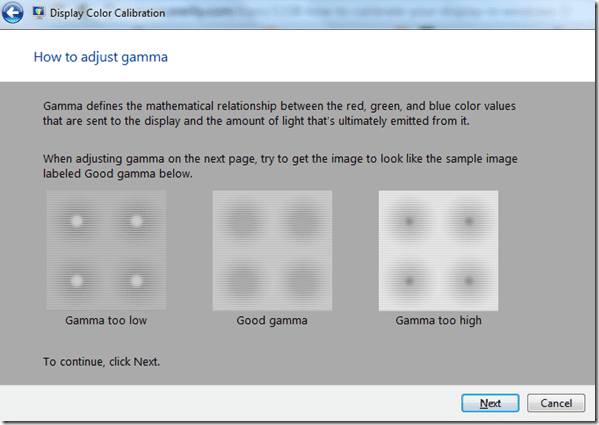Image resolution: width=599 pixels, height=425 pixels.
Task: Click the 'Gamma too high' caption
Action: 438,320
